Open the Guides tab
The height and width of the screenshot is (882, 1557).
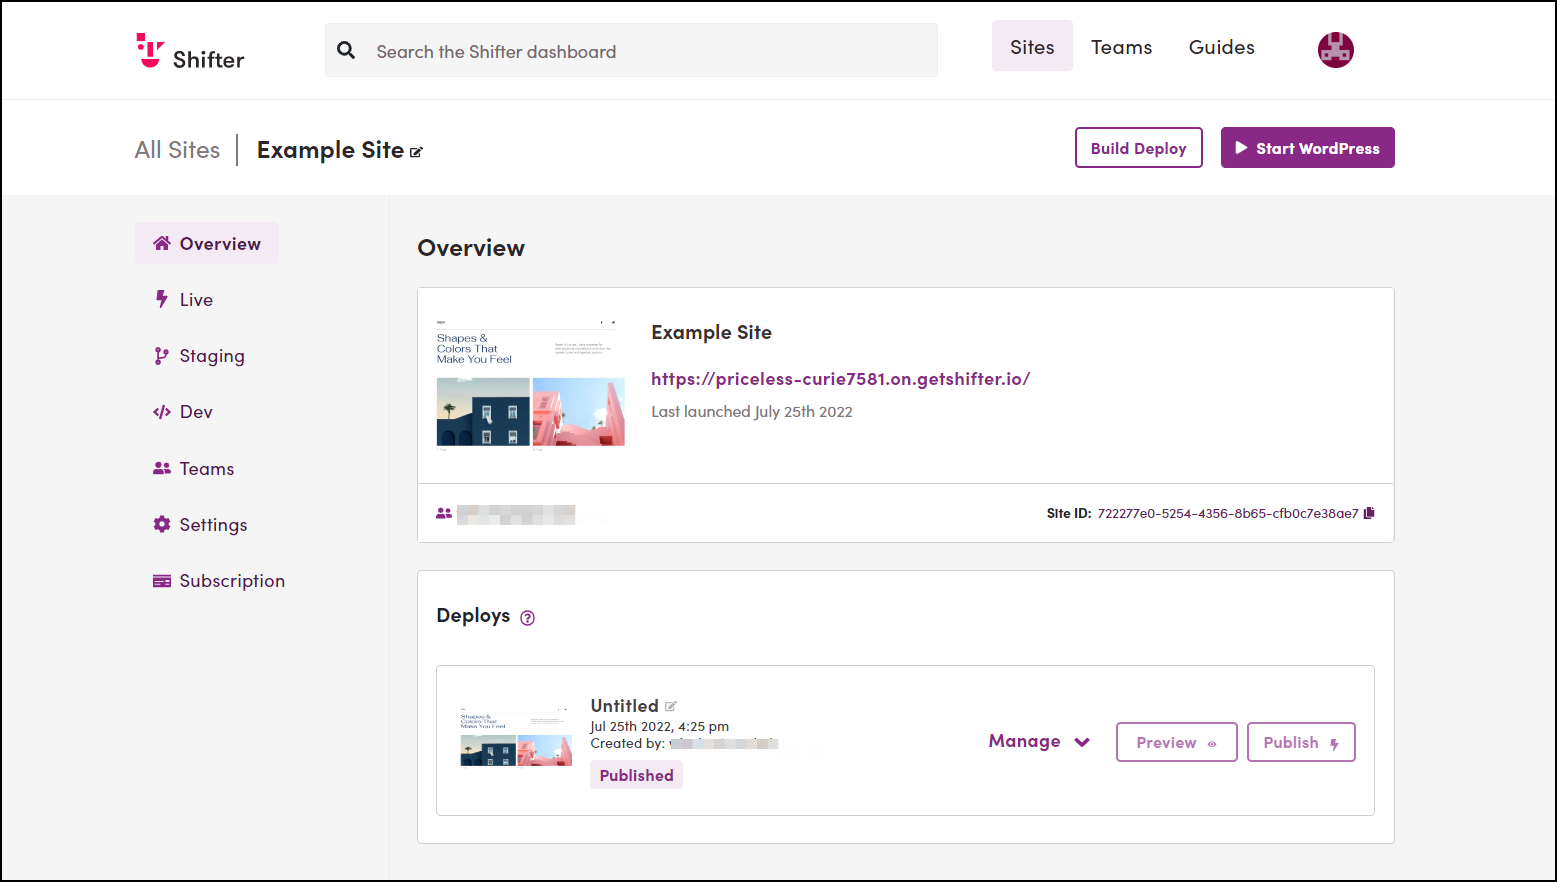[1221, 47]
